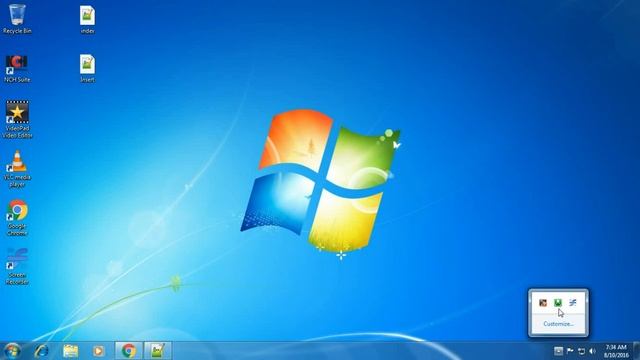Select the Insert file on desktop
640x360 pixels.
pos(87,69)
